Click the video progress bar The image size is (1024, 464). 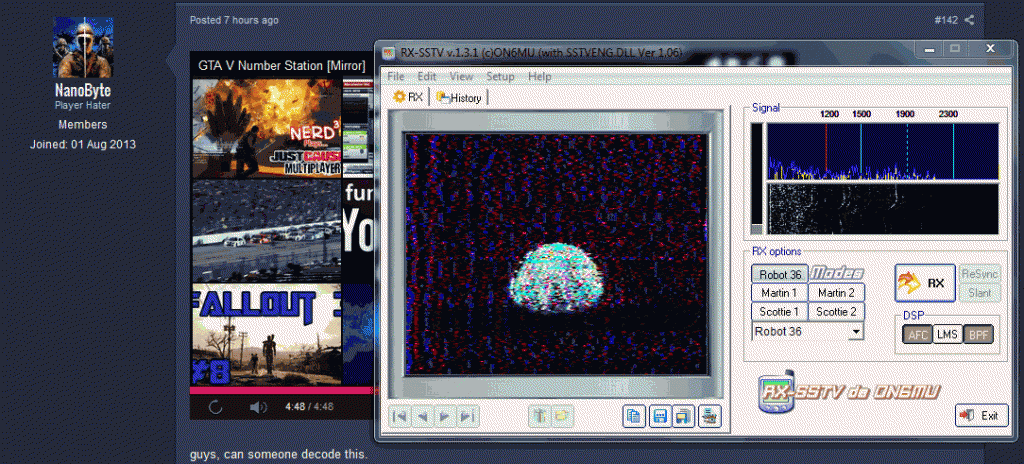(x=282, y=390)
